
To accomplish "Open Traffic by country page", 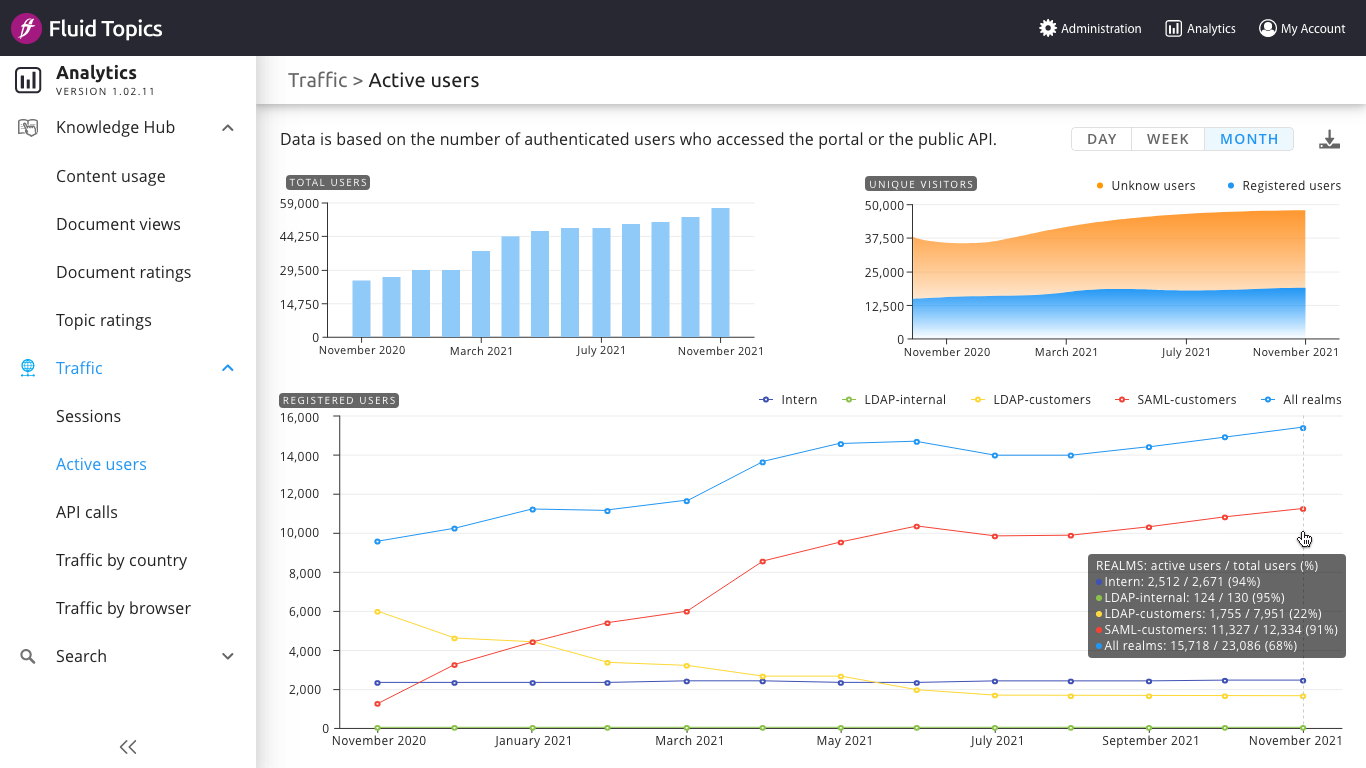I will point(121,560).
